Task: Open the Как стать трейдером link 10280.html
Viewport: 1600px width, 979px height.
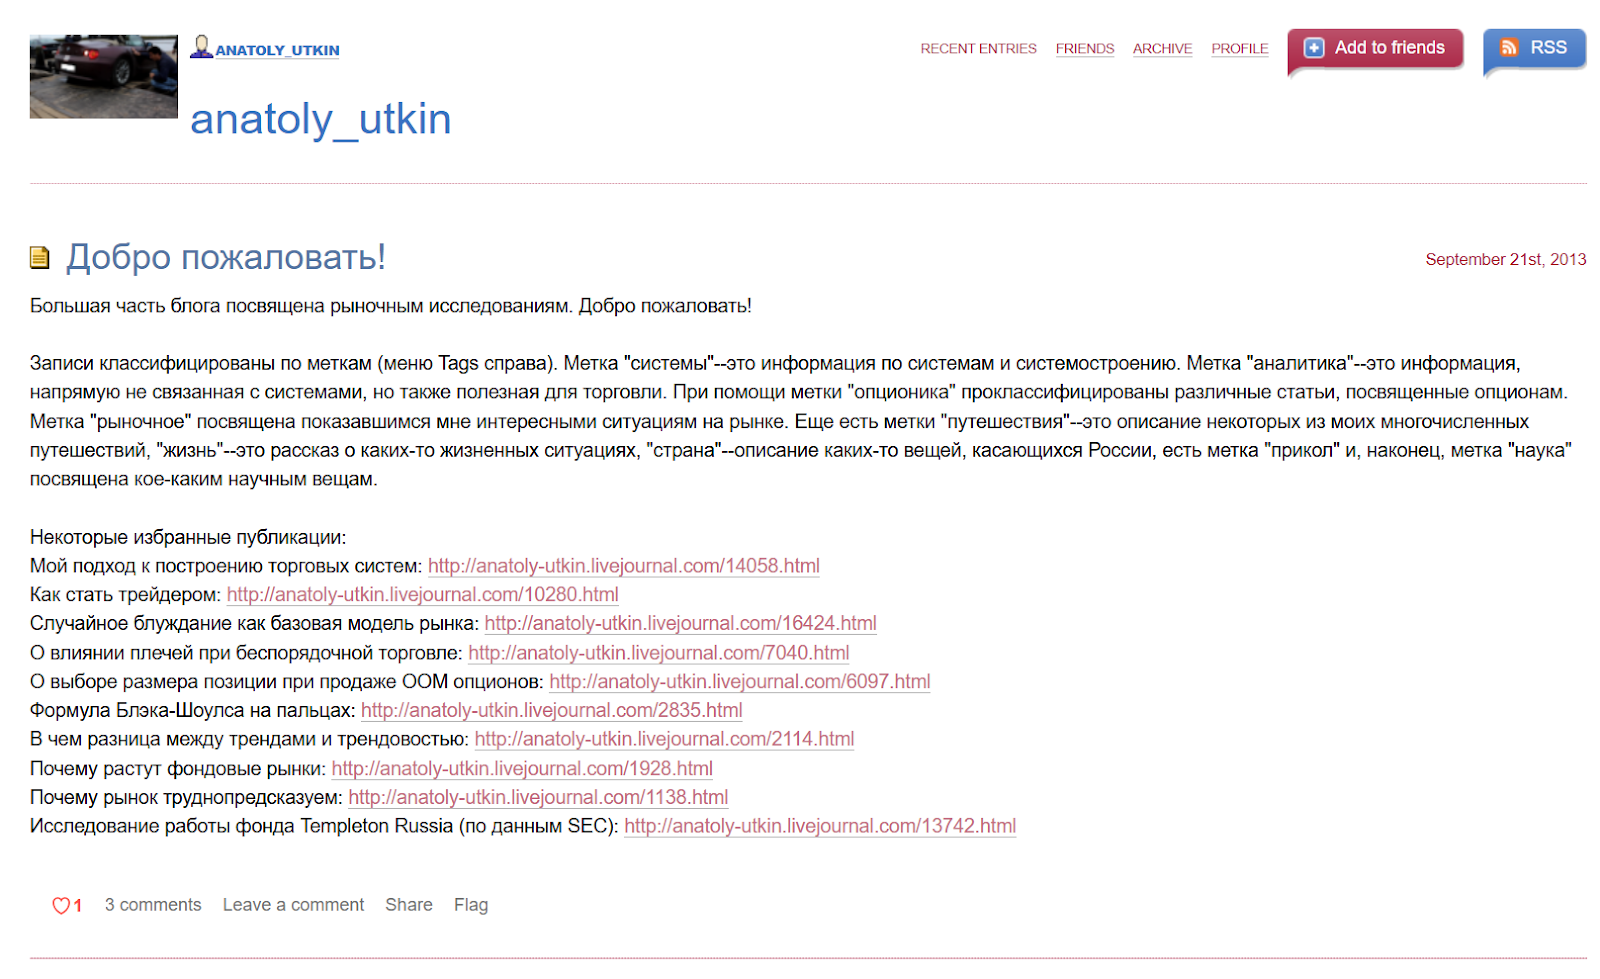Action: [x=422, y=595]
